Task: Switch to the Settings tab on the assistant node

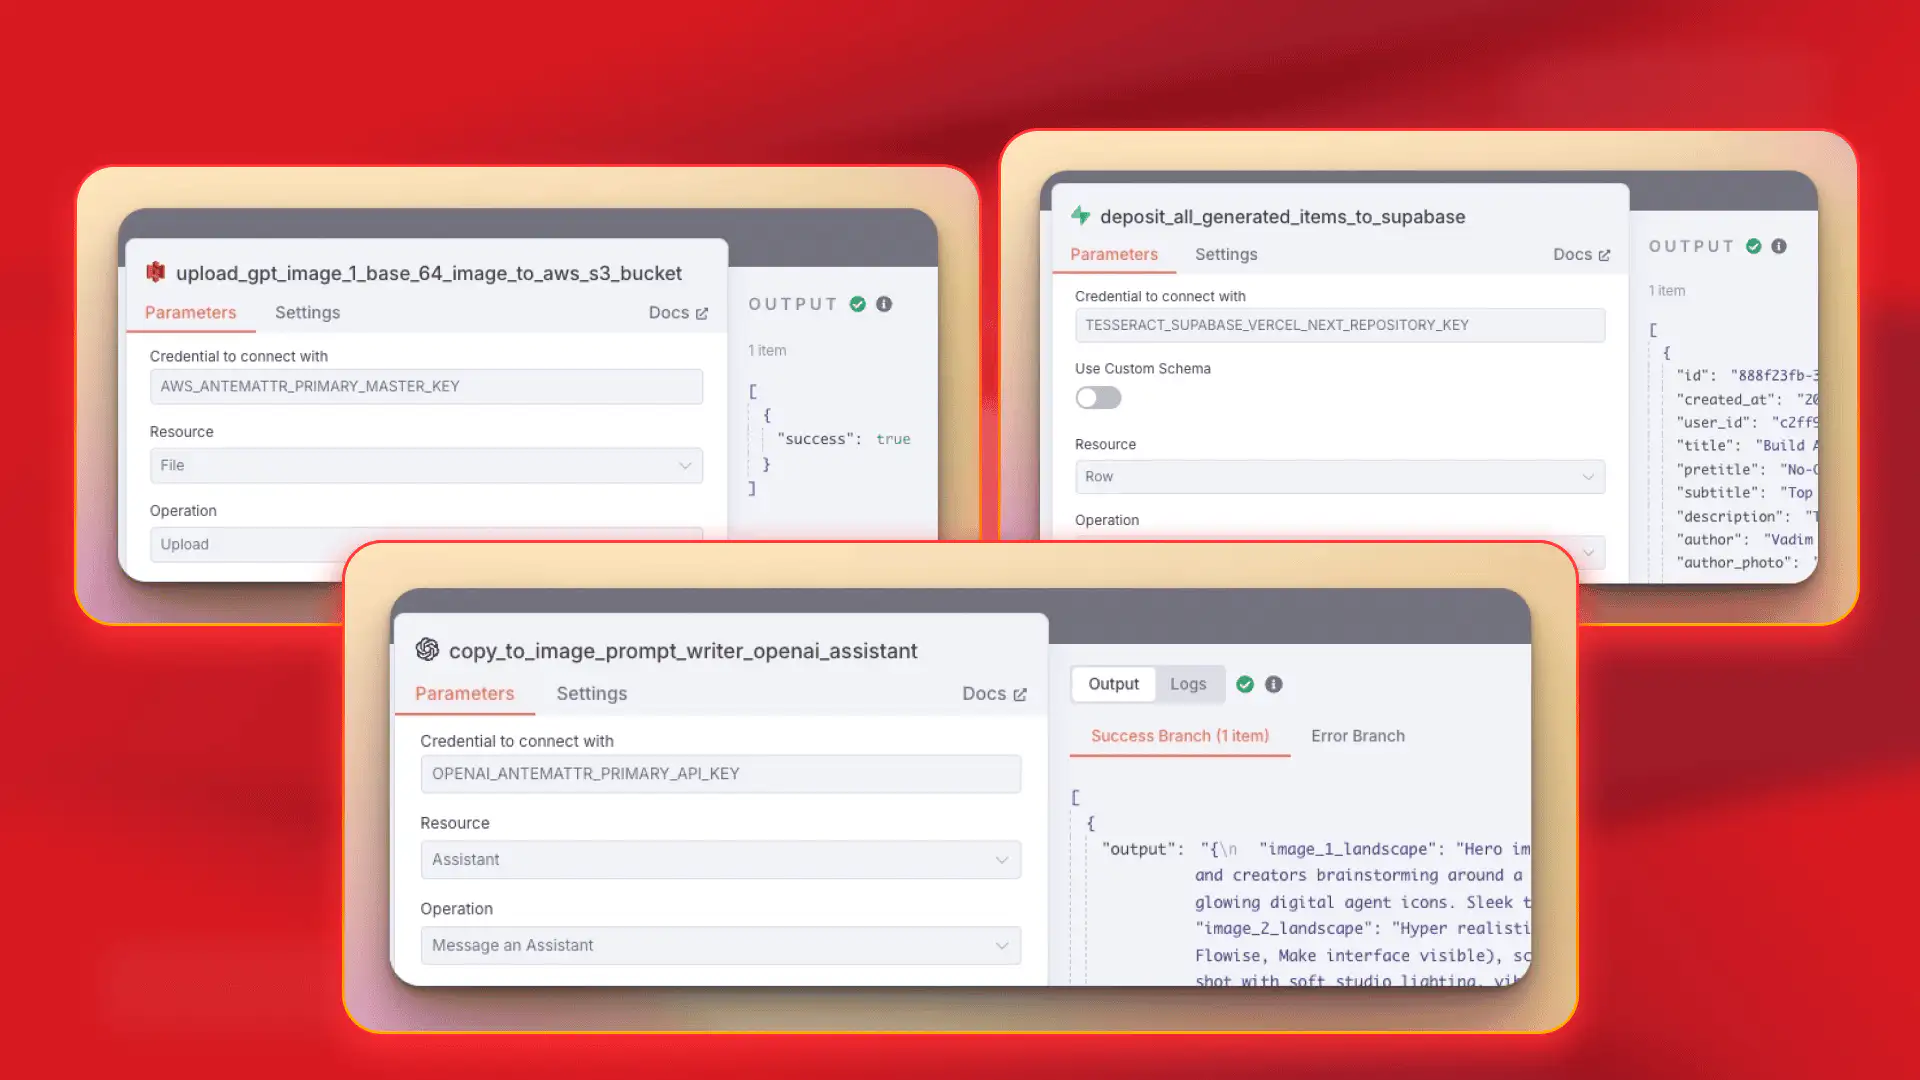Action: pos(591,693)
